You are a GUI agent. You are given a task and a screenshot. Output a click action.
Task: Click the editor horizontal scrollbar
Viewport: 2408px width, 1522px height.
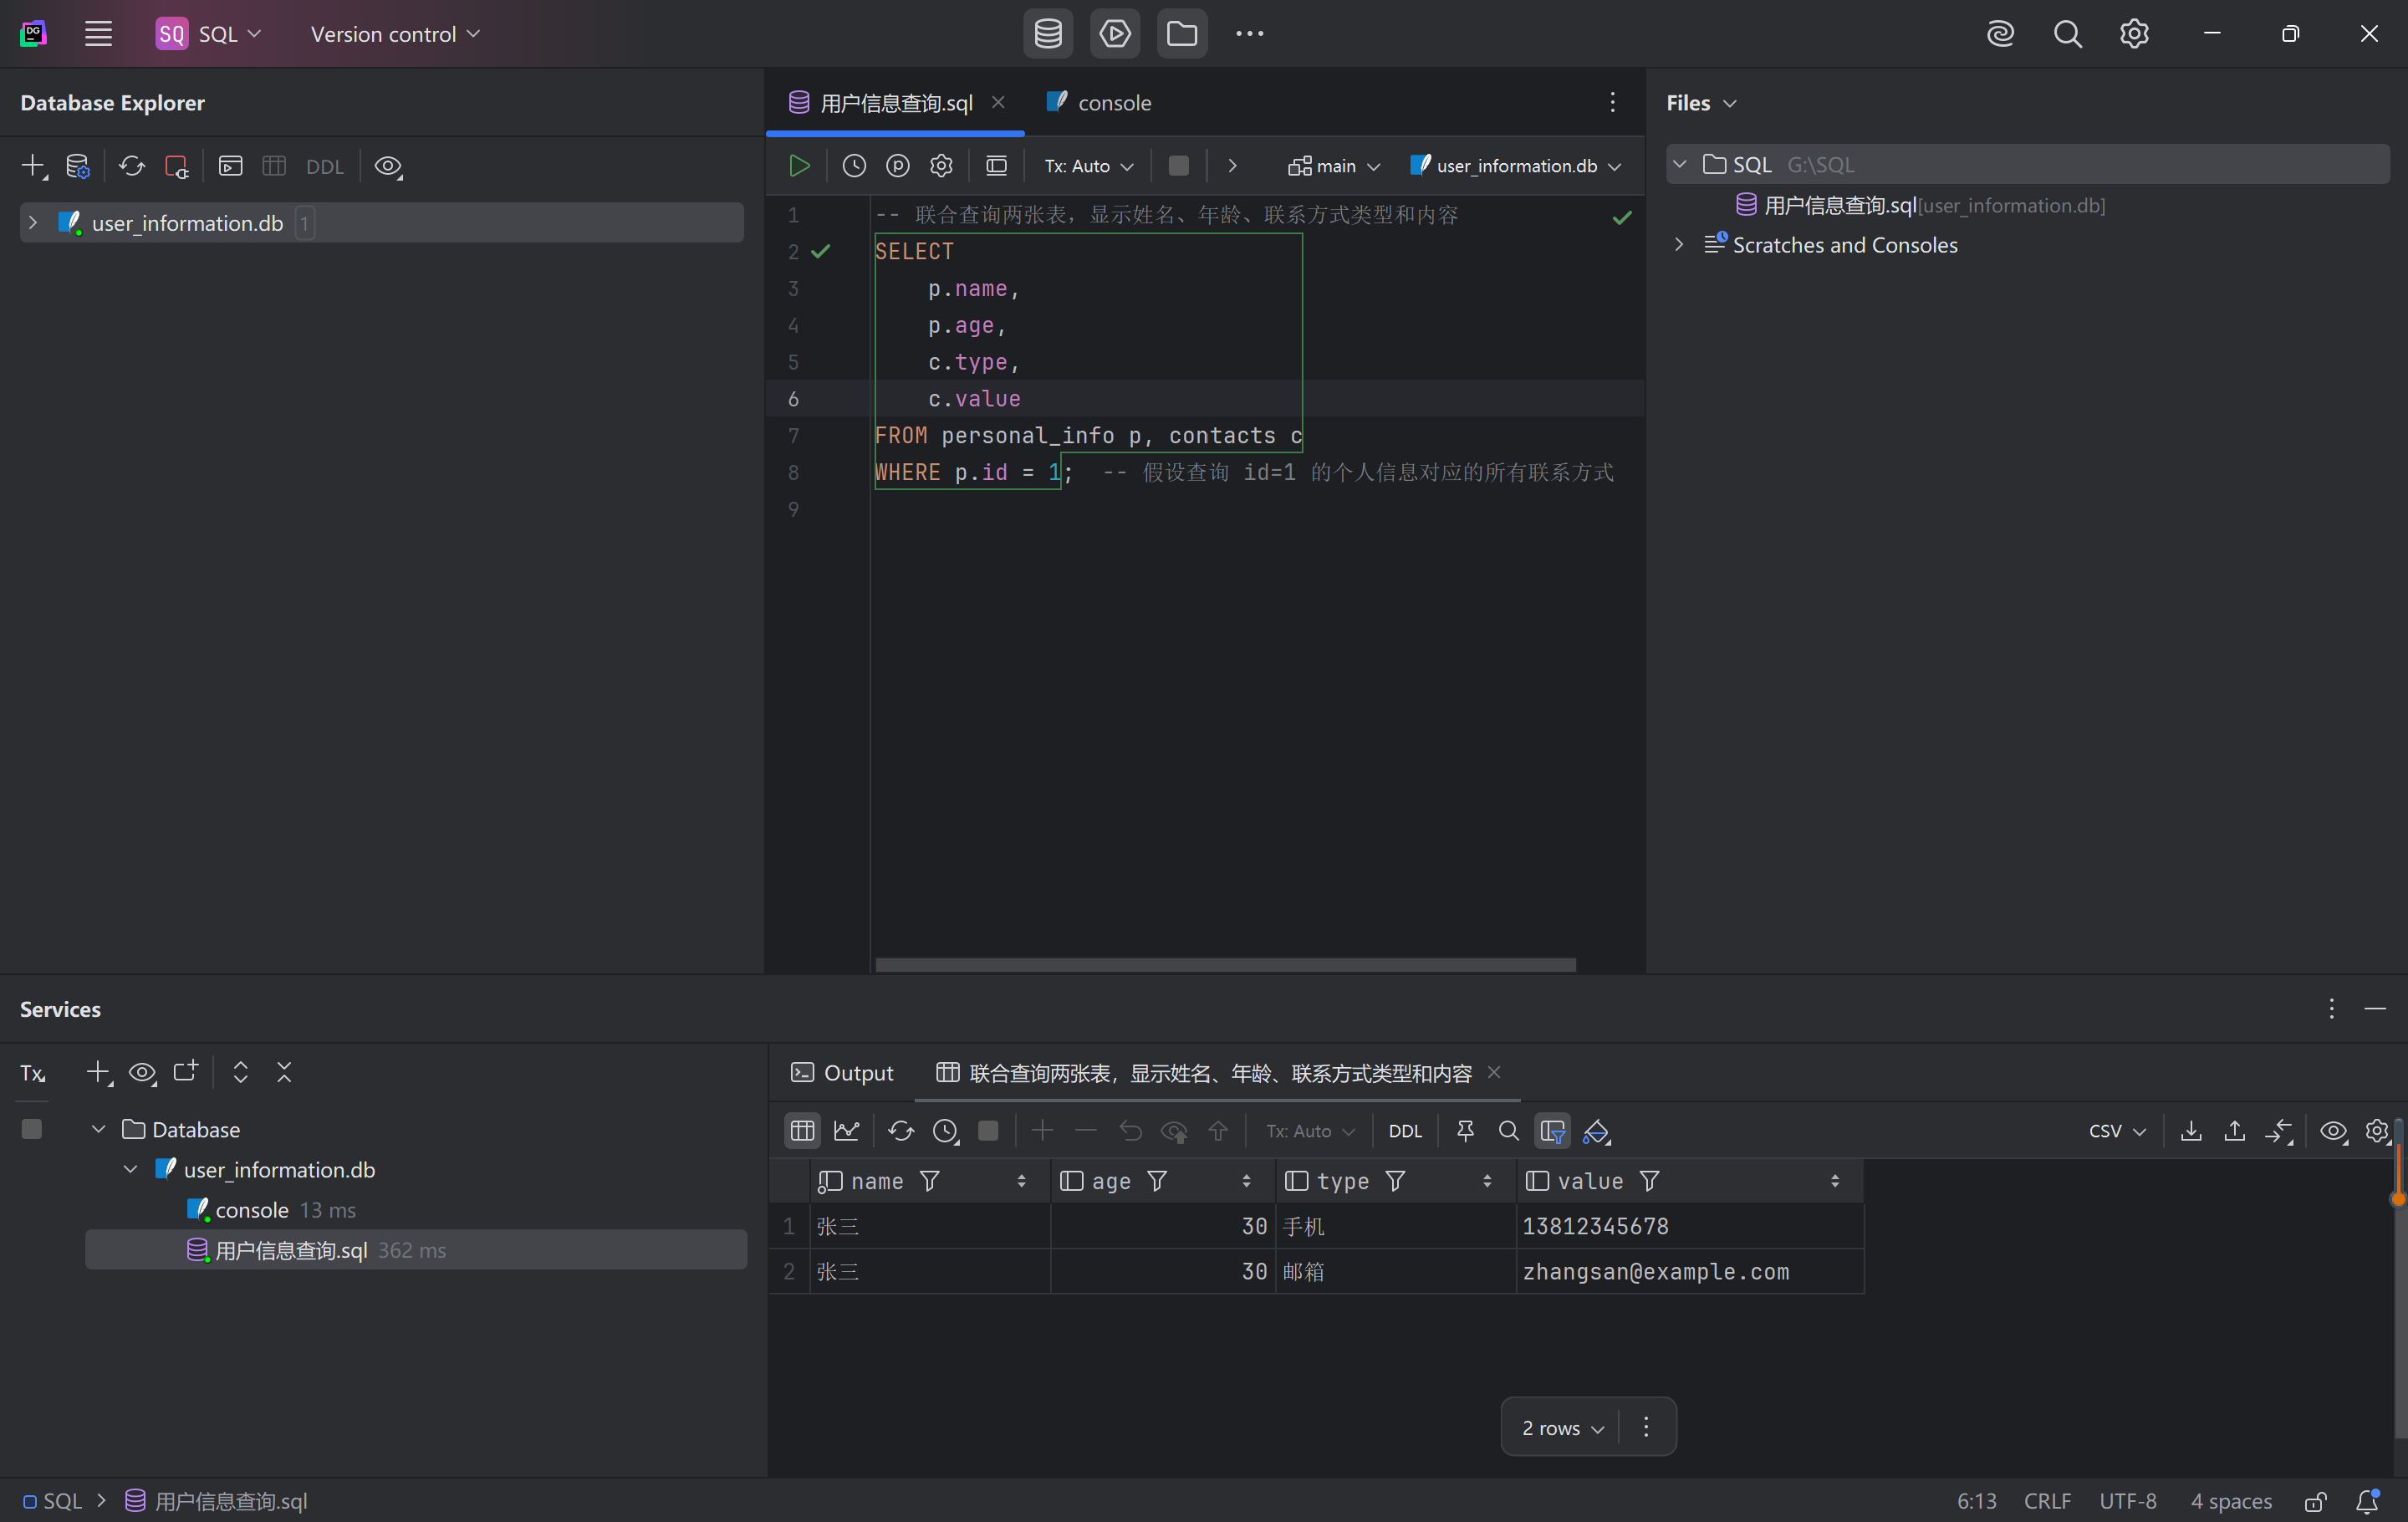pos(1225,965)
